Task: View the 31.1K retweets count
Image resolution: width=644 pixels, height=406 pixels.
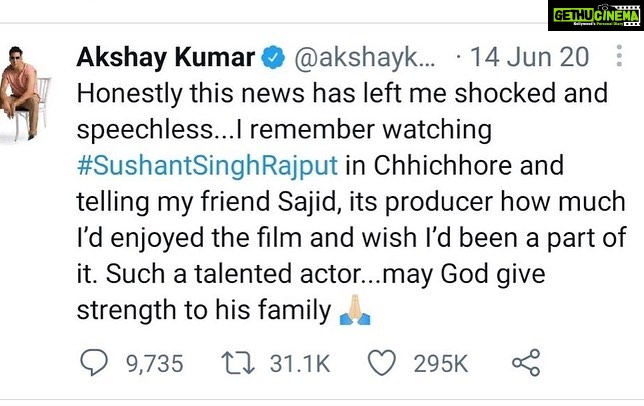Action: pos(300,364)
